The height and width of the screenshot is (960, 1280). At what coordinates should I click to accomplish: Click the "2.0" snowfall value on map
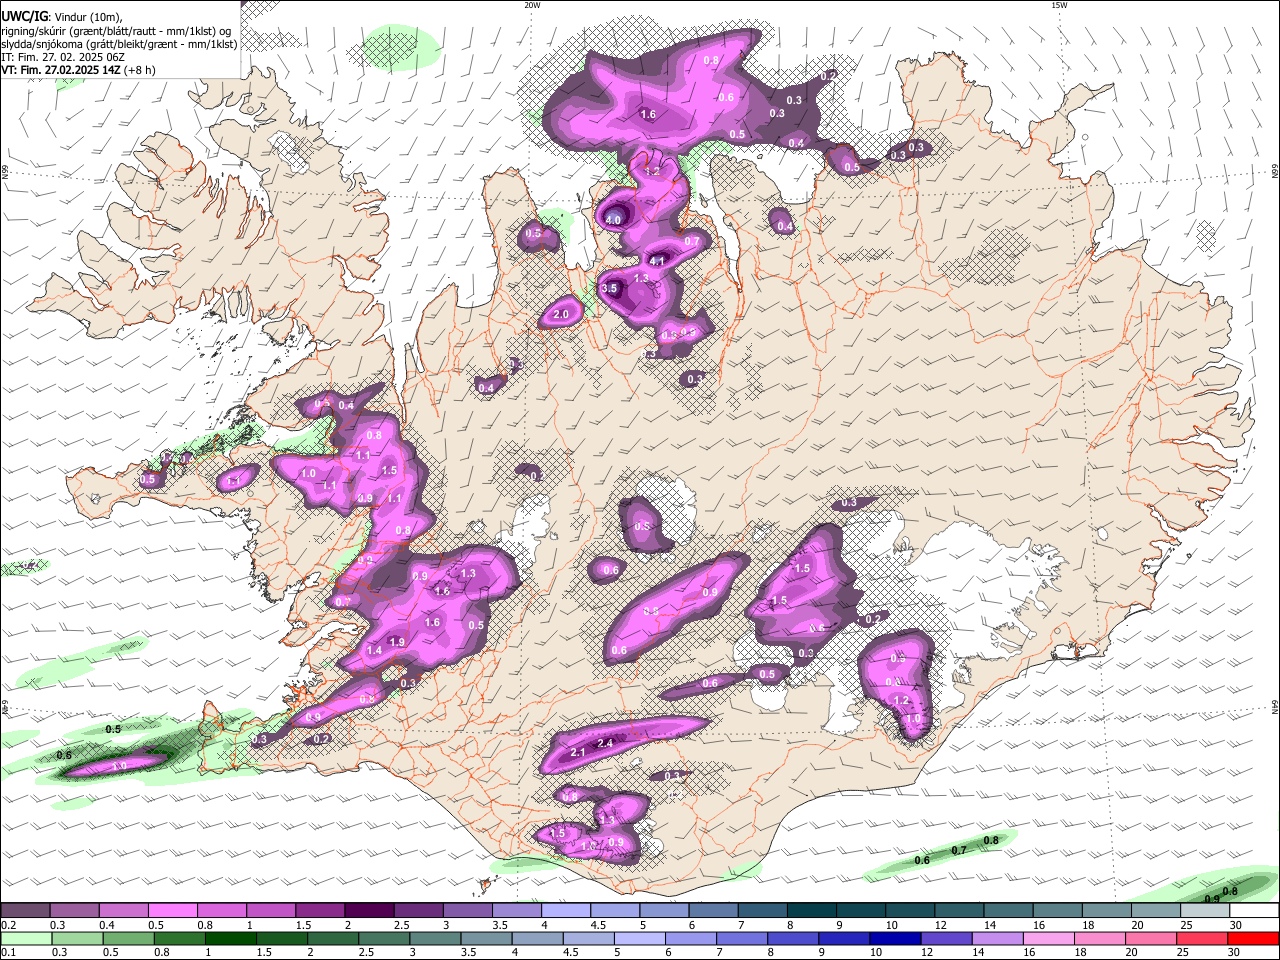pyautogui.click(x=561, y=314)
